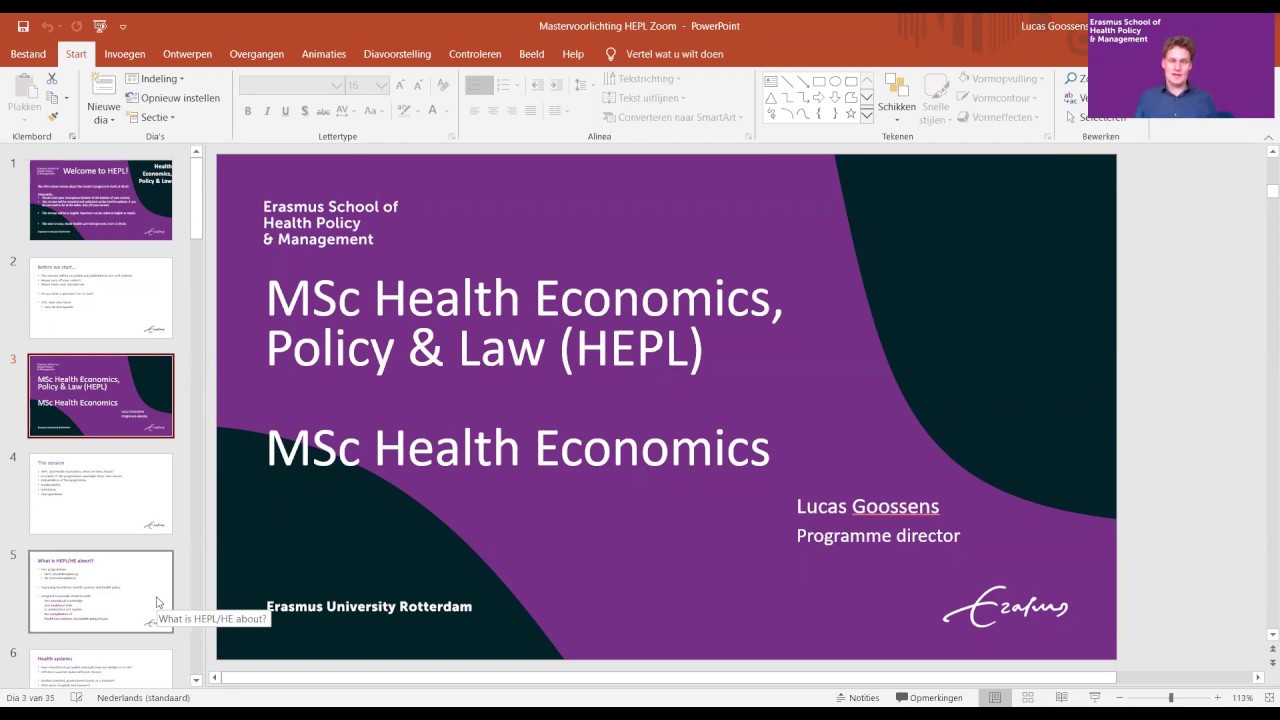Select slide 1 Welcome to HEPL thumbnail
The width and height of the screenshot is (1280, 720).
(x=101, y=200)
